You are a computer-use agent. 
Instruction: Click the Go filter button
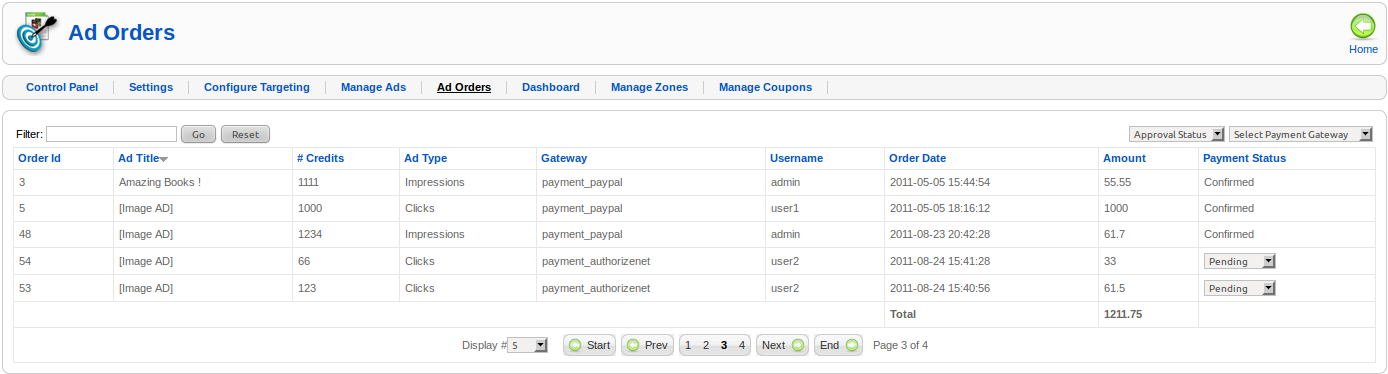point(198,134)
